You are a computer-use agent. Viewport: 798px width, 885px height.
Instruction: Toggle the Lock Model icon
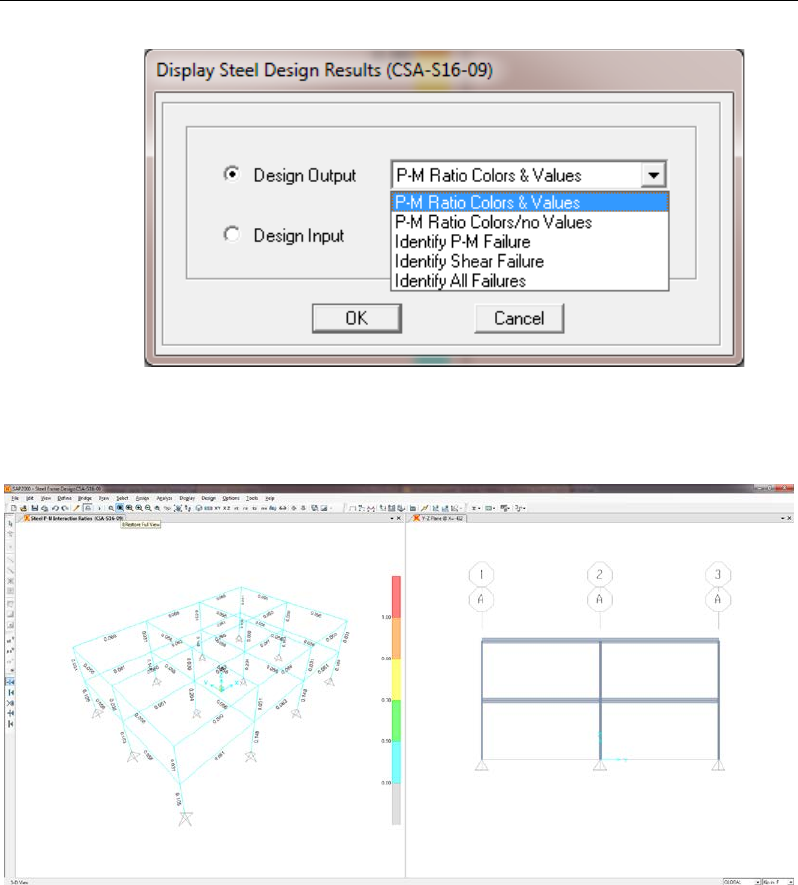pyautogui.click(x=87, y=508)
